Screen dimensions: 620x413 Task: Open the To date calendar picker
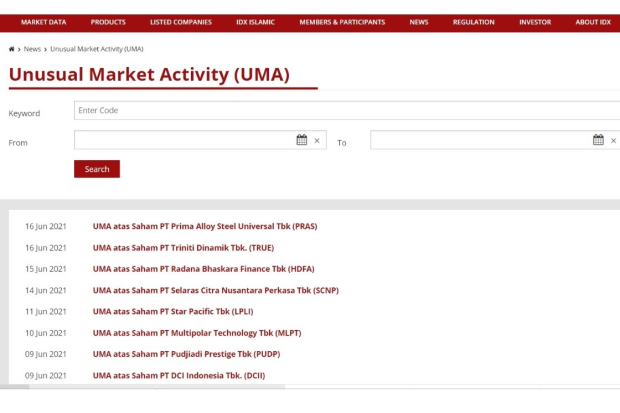click(x=598, y=140)
